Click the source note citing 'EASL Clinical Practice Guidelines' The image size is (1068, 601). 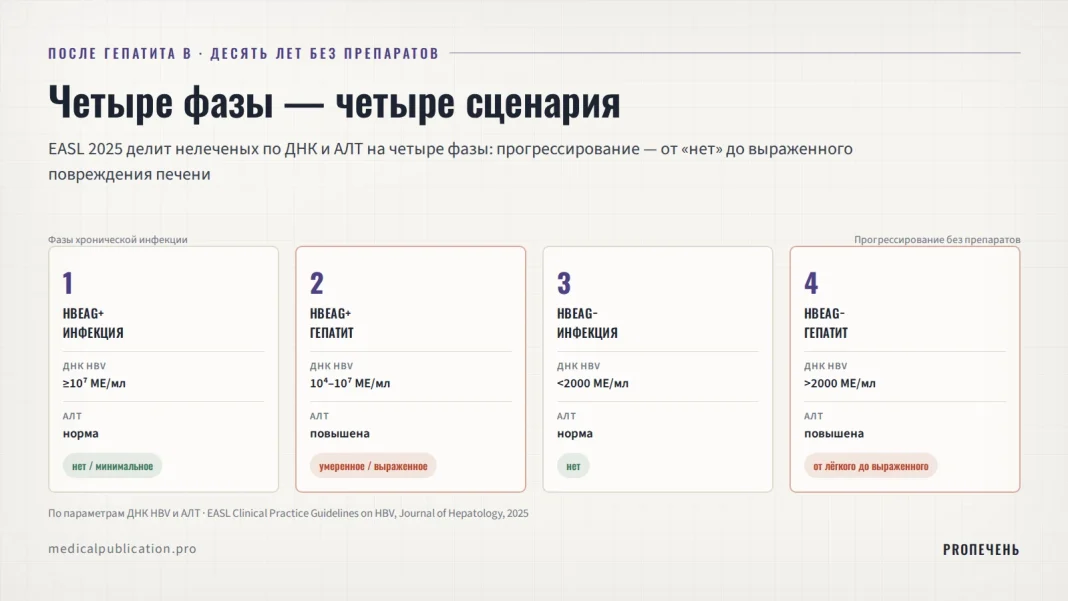click(288, 513)
